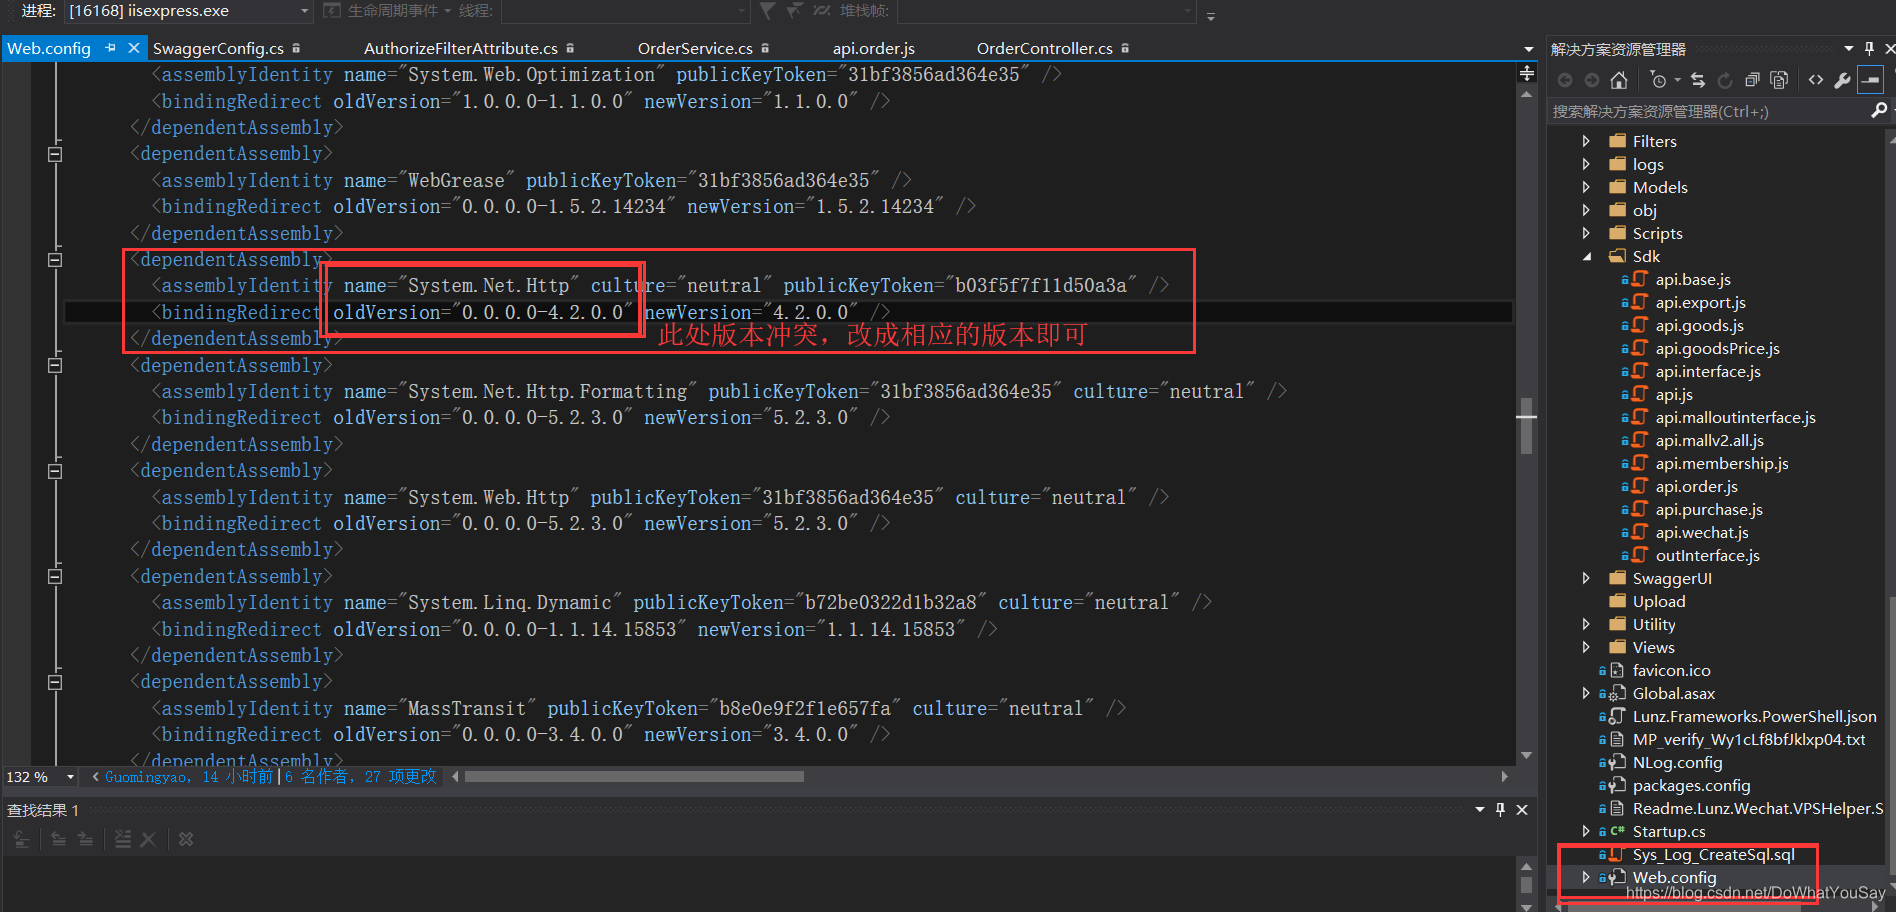Click the Forward arrow in Solution Explorer toolbar
Image resolution: width=1896 pixels, height=912 pixels.
(1591, 80)
